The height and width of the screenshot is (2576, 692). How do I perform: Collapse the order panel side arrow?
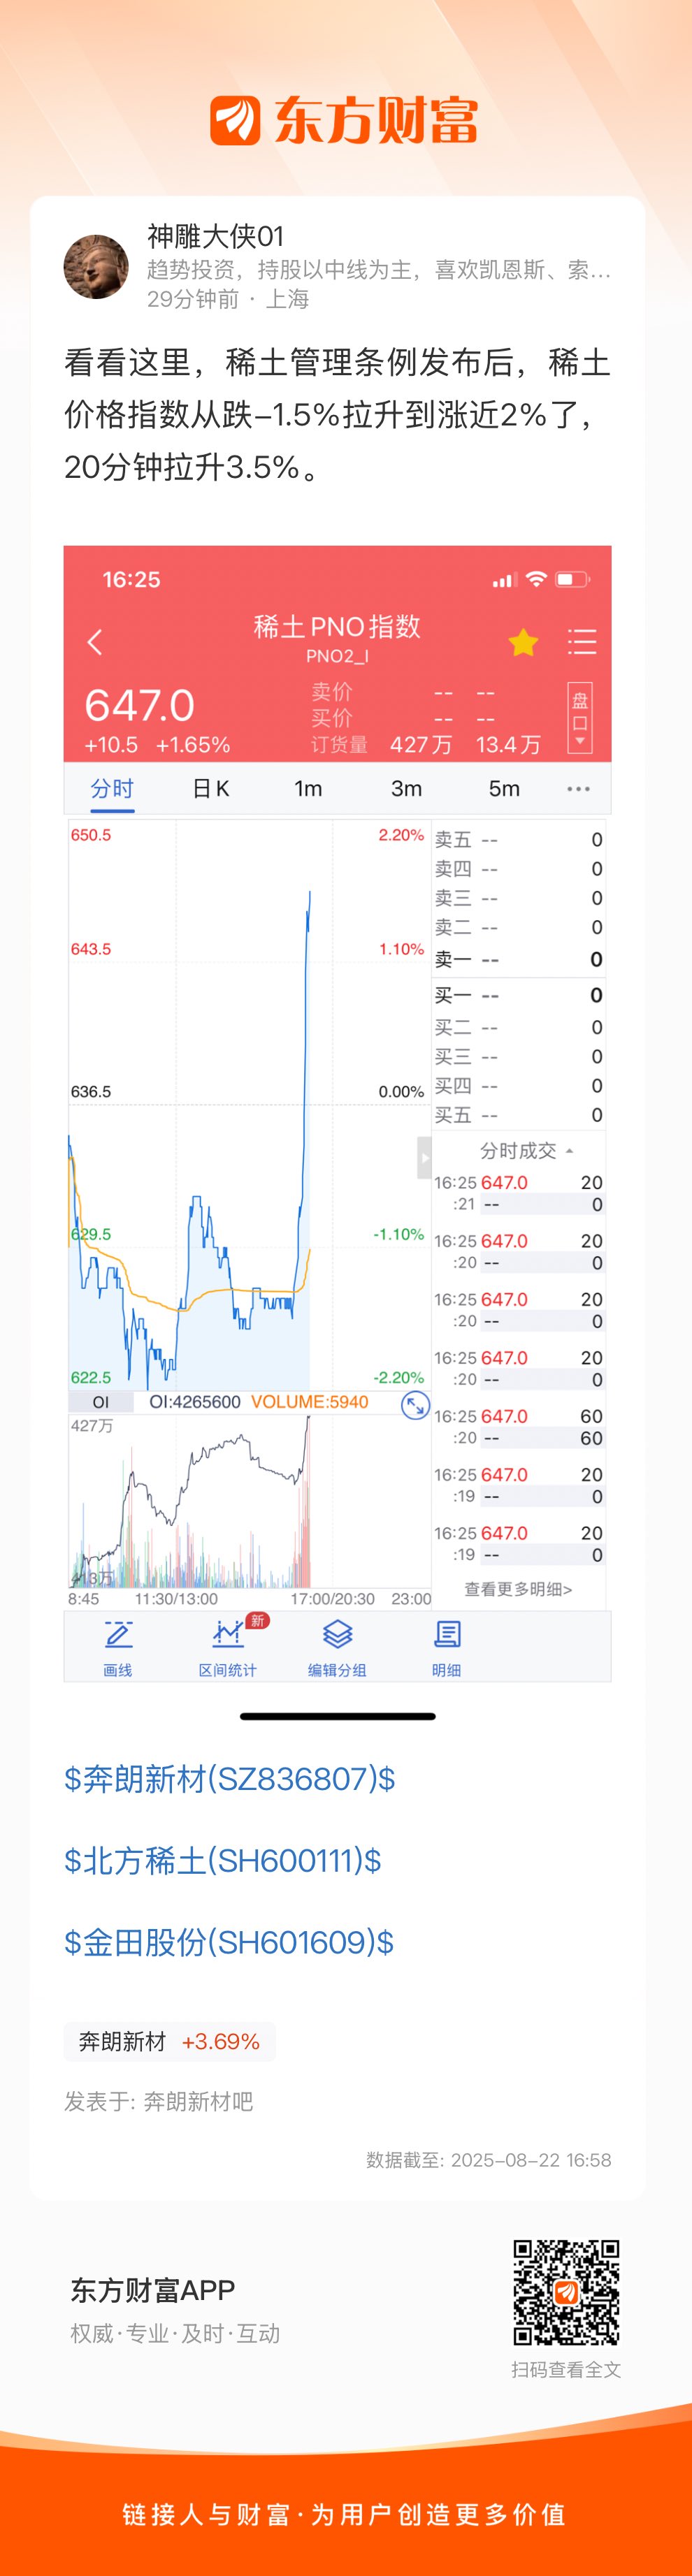point(424,1157)
